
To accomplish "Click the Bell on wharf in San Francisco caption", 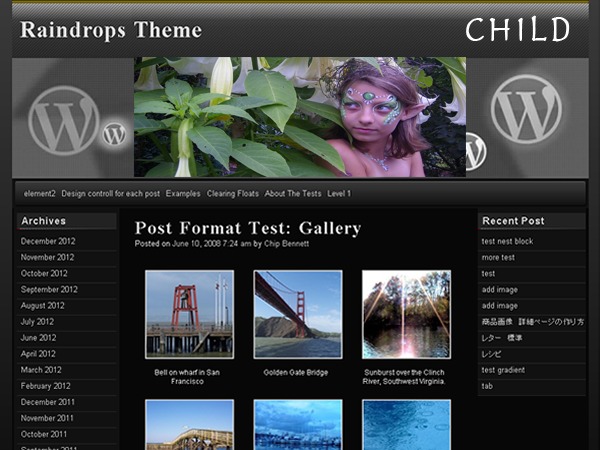I will pos(187,377).
